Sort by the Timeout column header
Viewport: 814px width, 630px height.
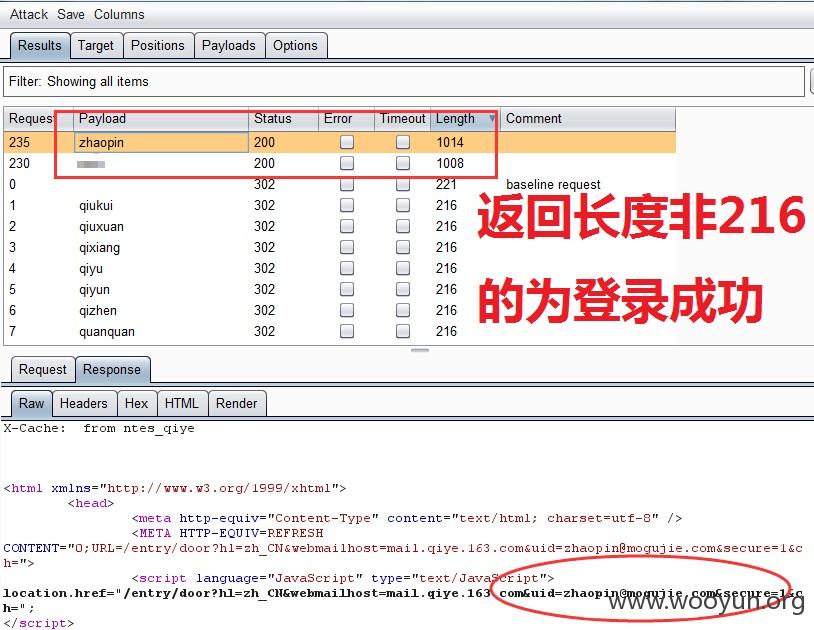click(x=402, y=119)
